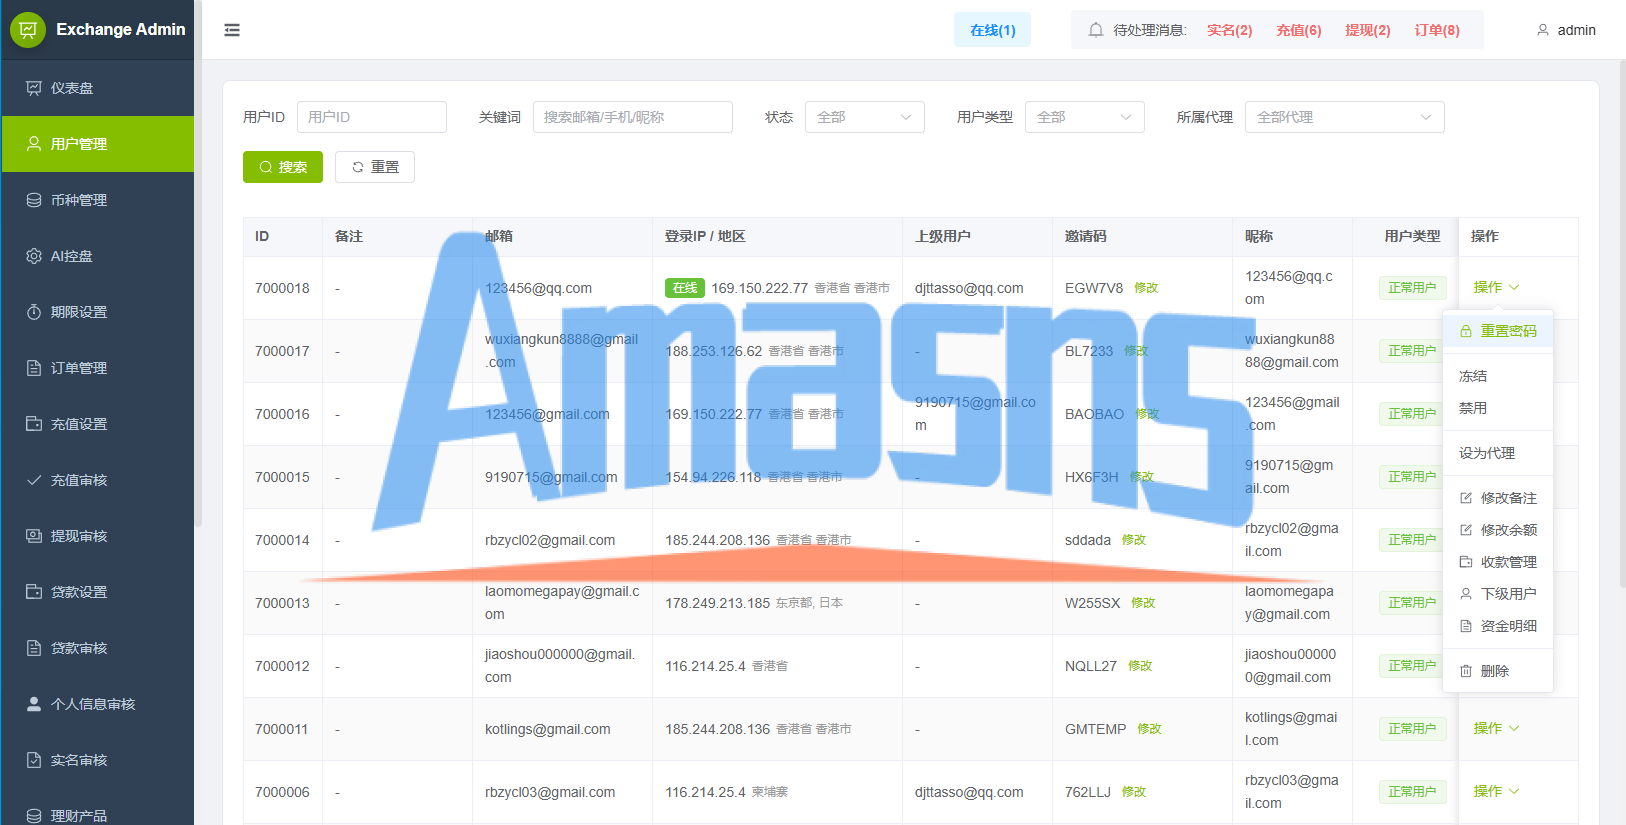
Task: Click the 理财产品 icon in sidebar
Action: tap(34, 816)
